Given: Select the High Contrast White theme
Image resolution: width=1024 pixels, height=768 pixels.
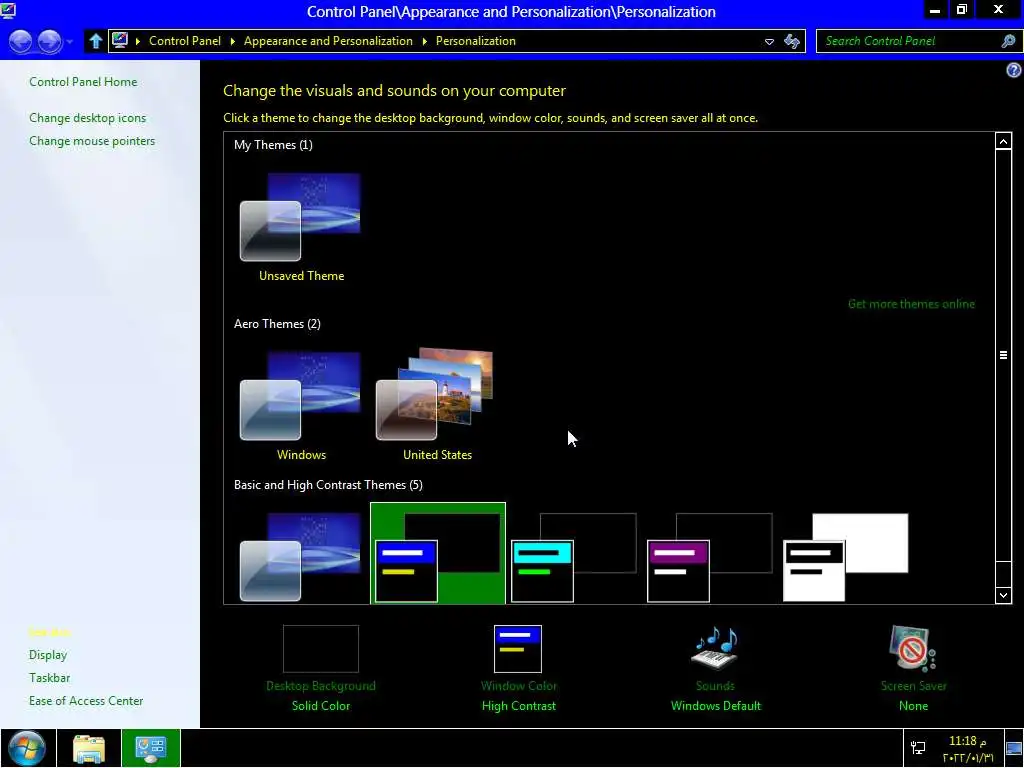Looking at the screenshot, I should pos(845,557).
